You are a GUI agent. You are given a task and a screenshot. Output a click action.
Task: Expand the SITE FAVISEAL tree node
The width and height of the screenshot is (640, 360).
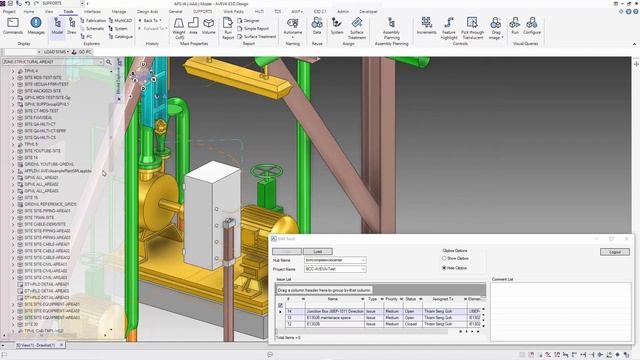point(13,118)
